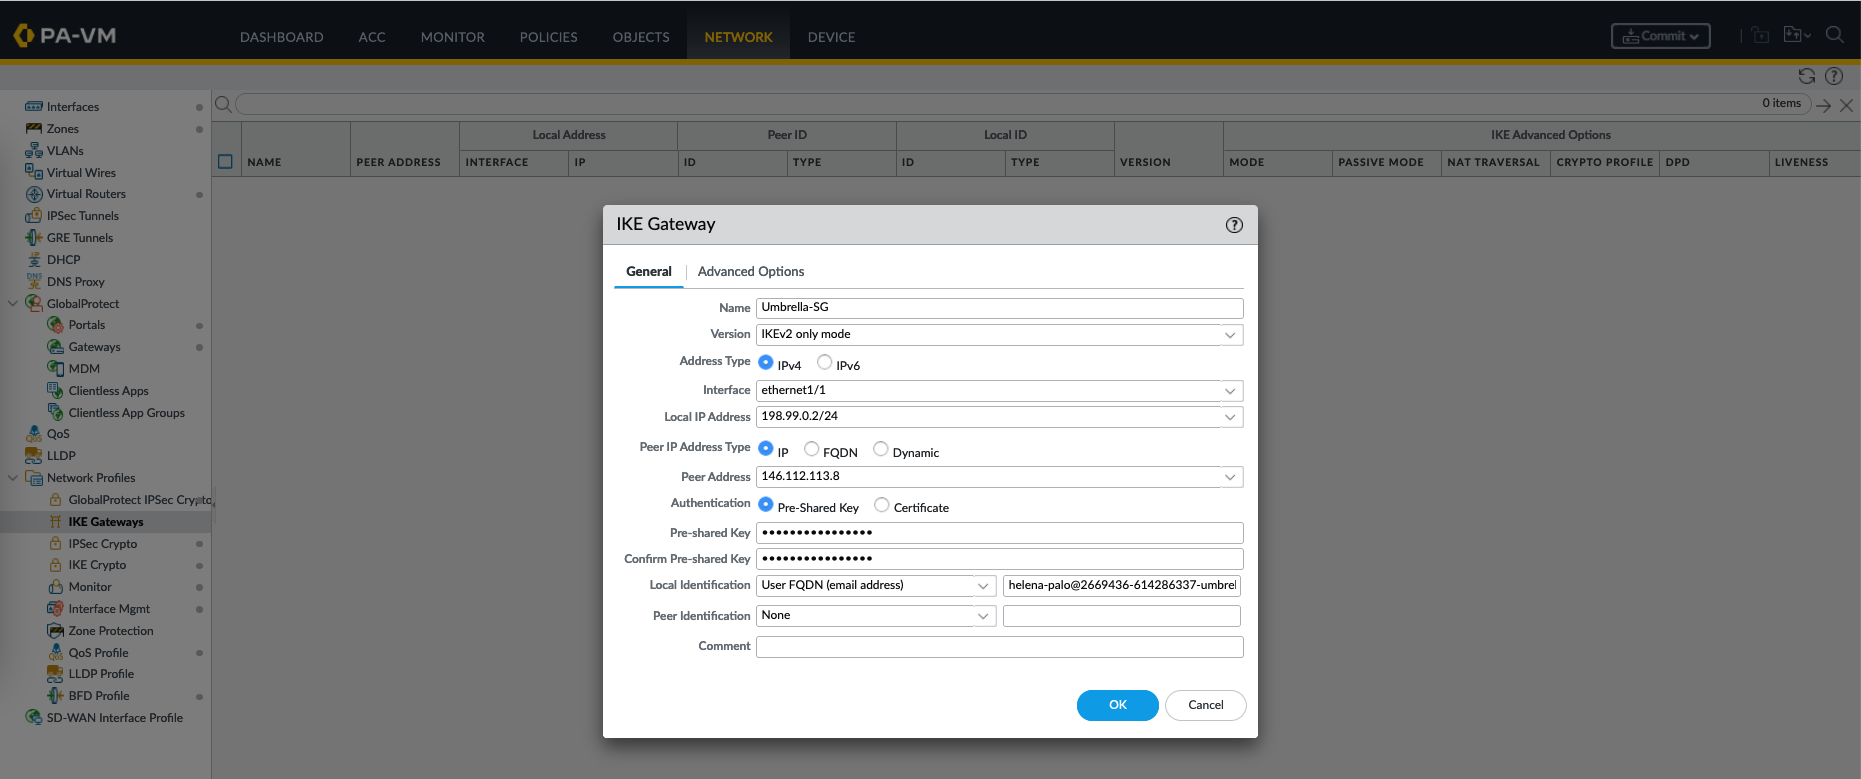Open the POLICIES top menu

[548, 37]
